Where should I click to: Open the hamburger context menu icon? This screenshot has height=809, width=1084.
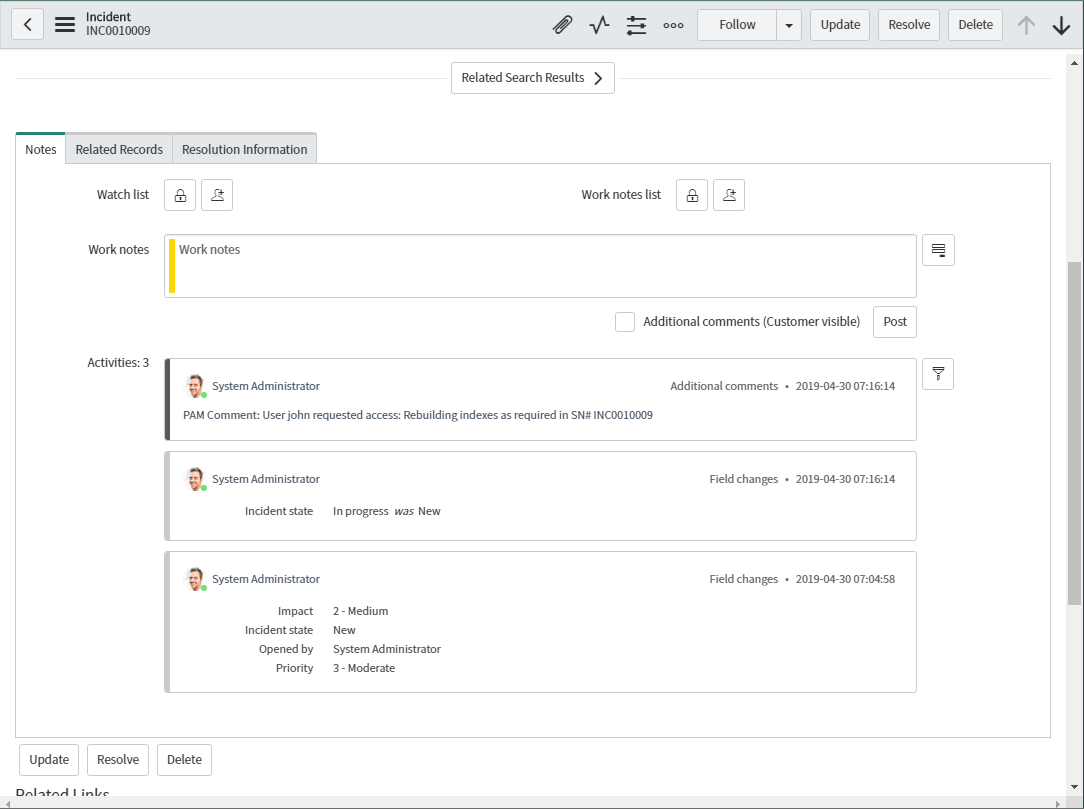65,25
